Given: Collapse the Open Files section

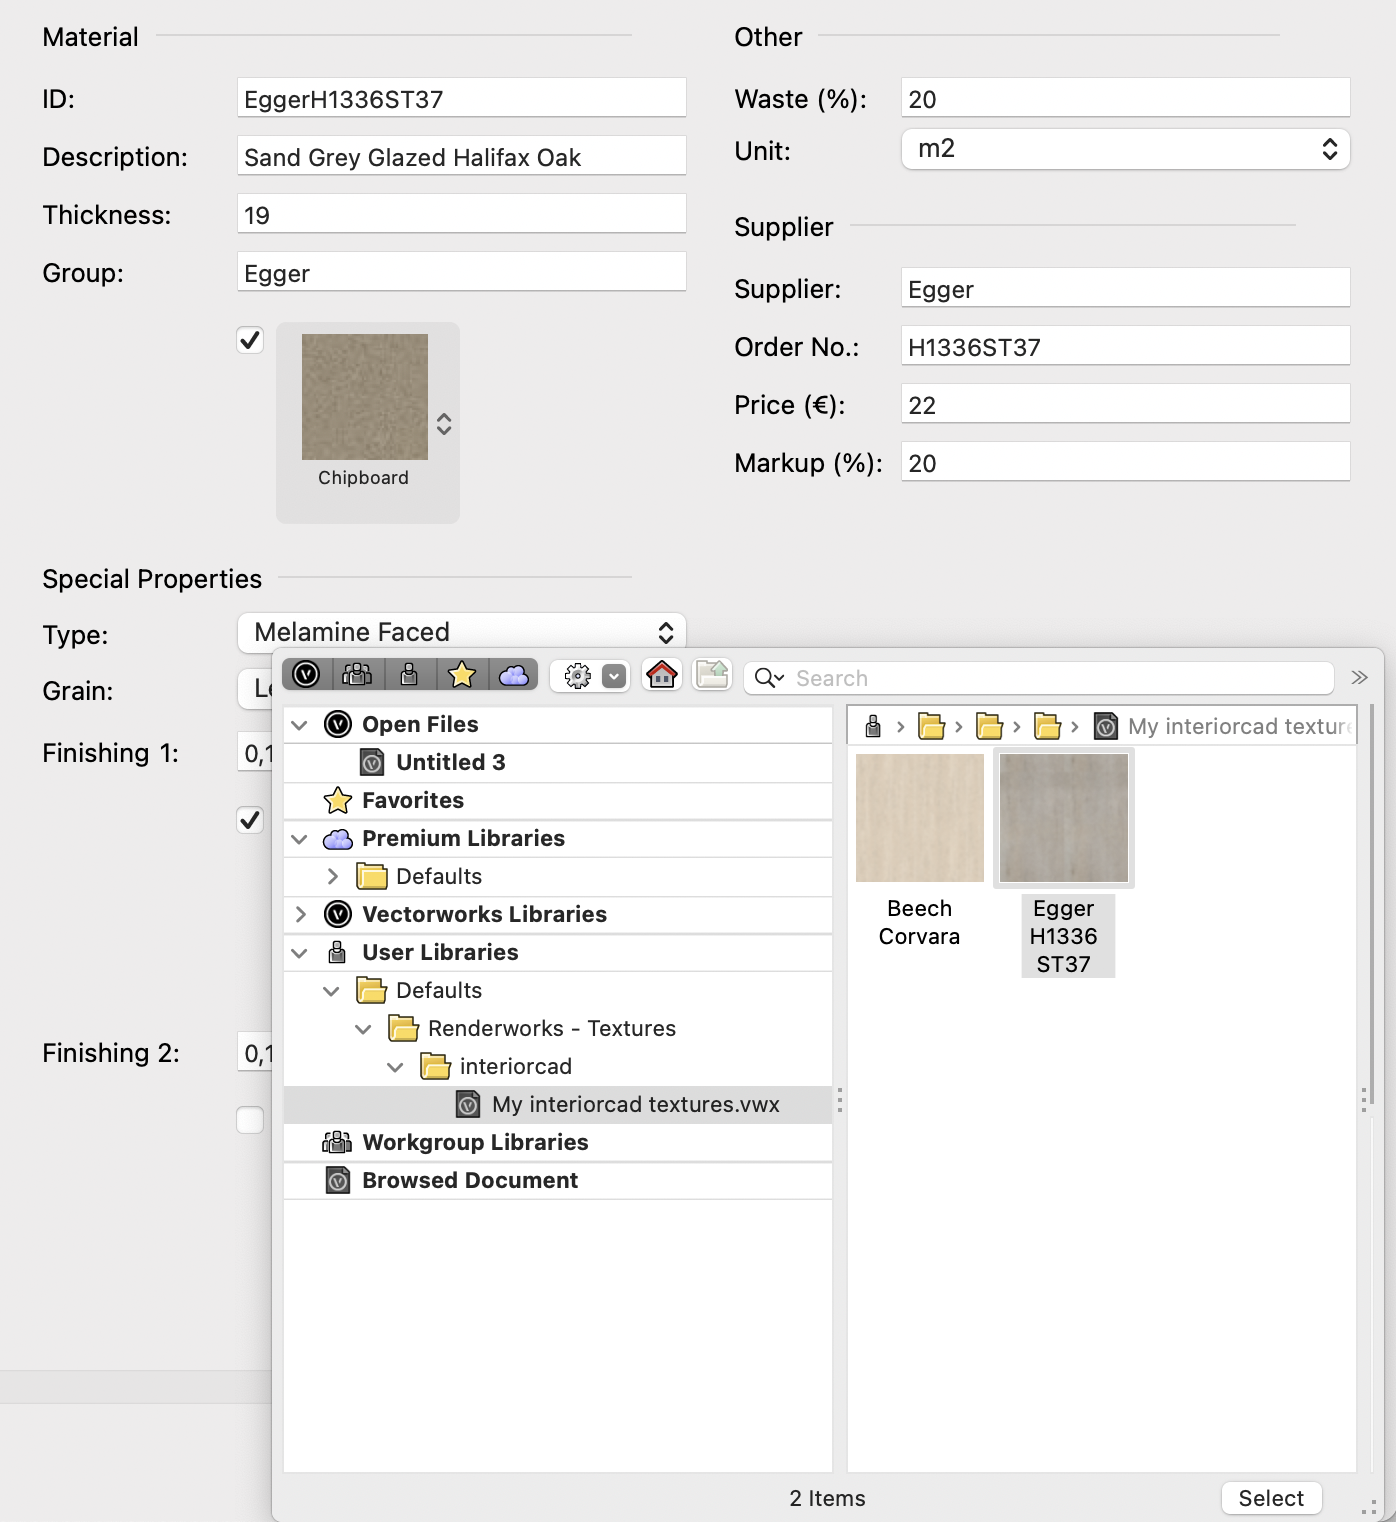Looking at the screenshot, I should click(x=299, y=725).
